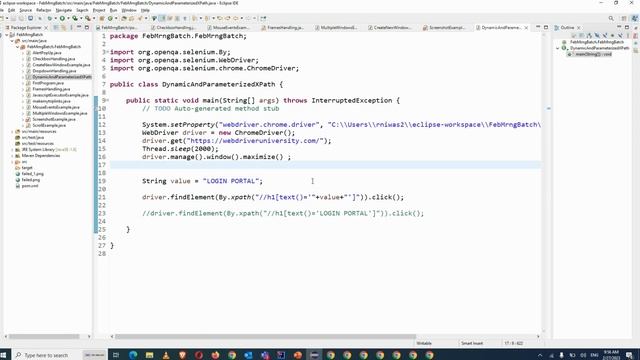Click the Debug bug icon in the toolbar

[x=50, y=18]
